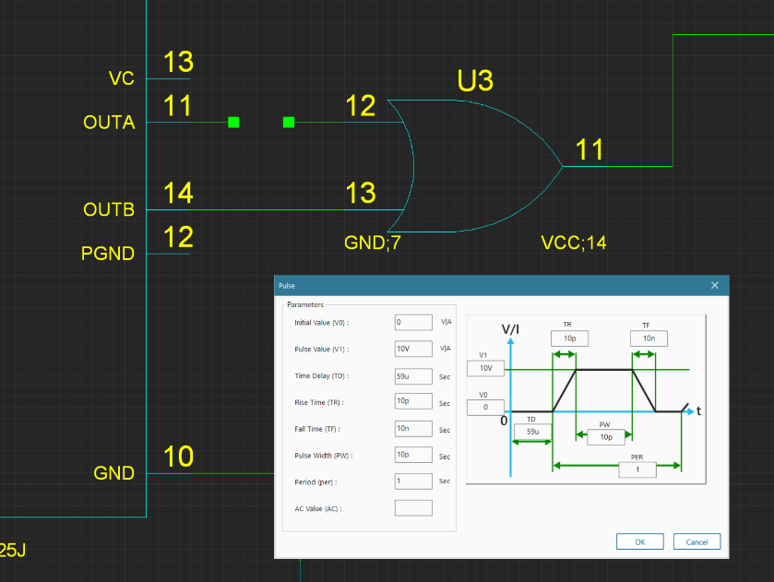Click the OUTA pin label
774x582 pixels.
(109, 122)
